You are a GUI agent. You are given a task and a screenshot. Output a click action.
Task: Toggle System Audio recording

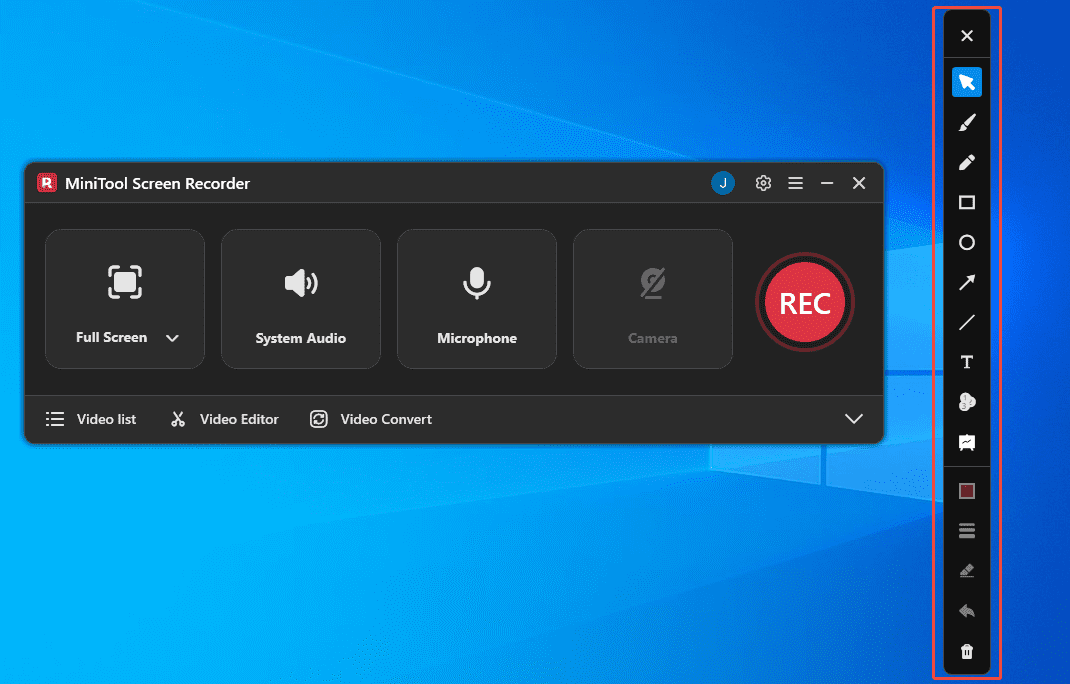[x=300, y=298]
